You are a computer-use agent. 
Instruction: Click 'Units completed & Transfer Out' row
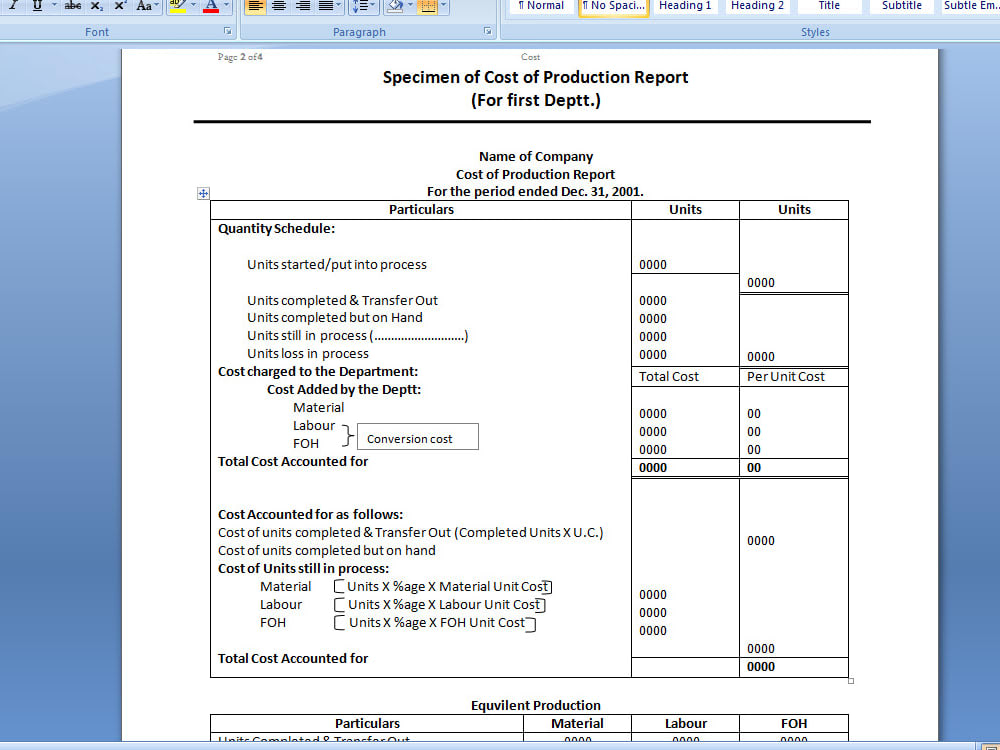coord(342,300)
